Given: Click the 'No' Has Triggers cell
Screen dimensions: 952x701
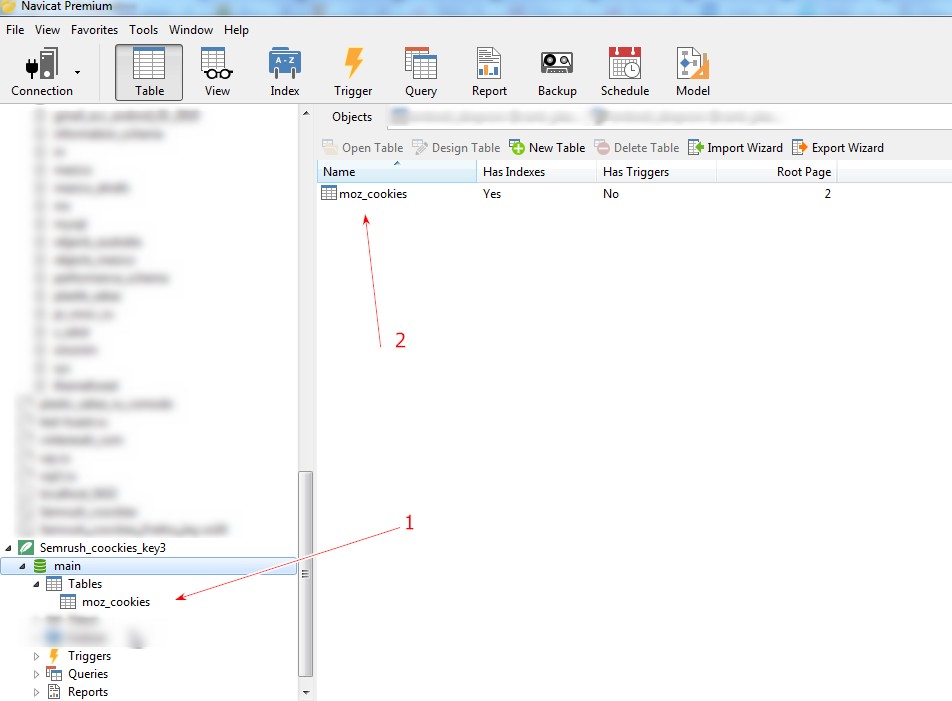Looking at the screenshot, I should [611, 194].
